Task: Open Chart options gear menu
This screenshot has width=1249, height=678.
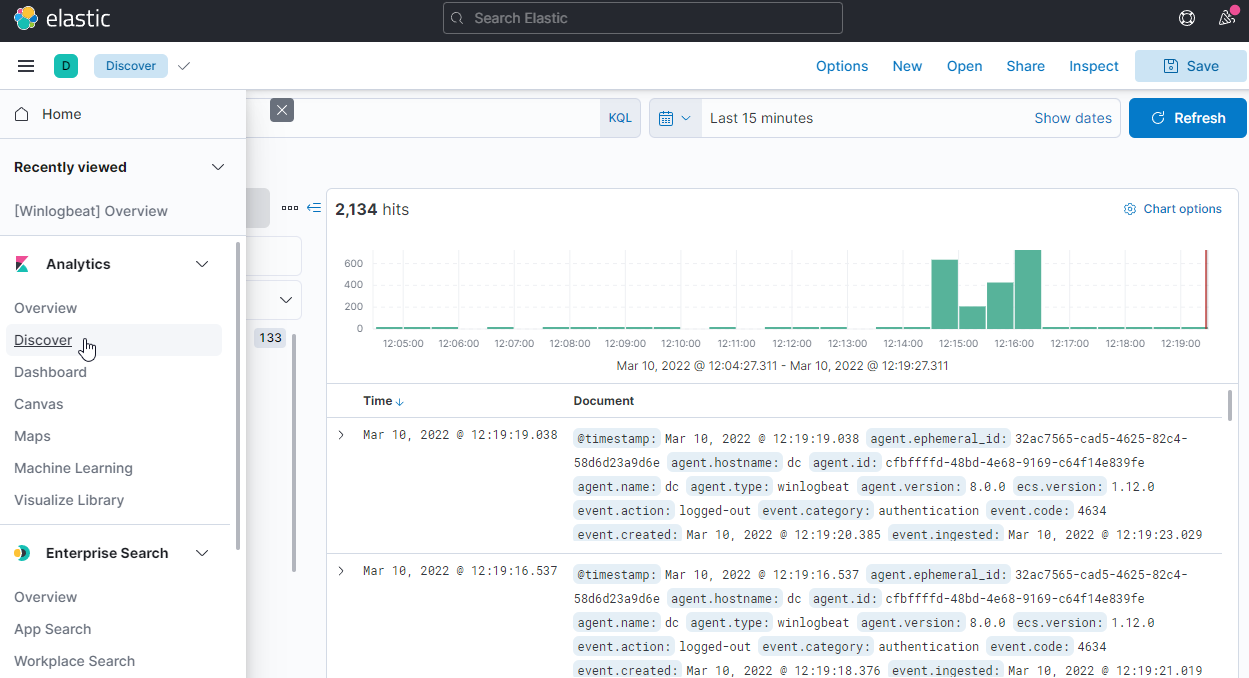Action: point(1172,209)
